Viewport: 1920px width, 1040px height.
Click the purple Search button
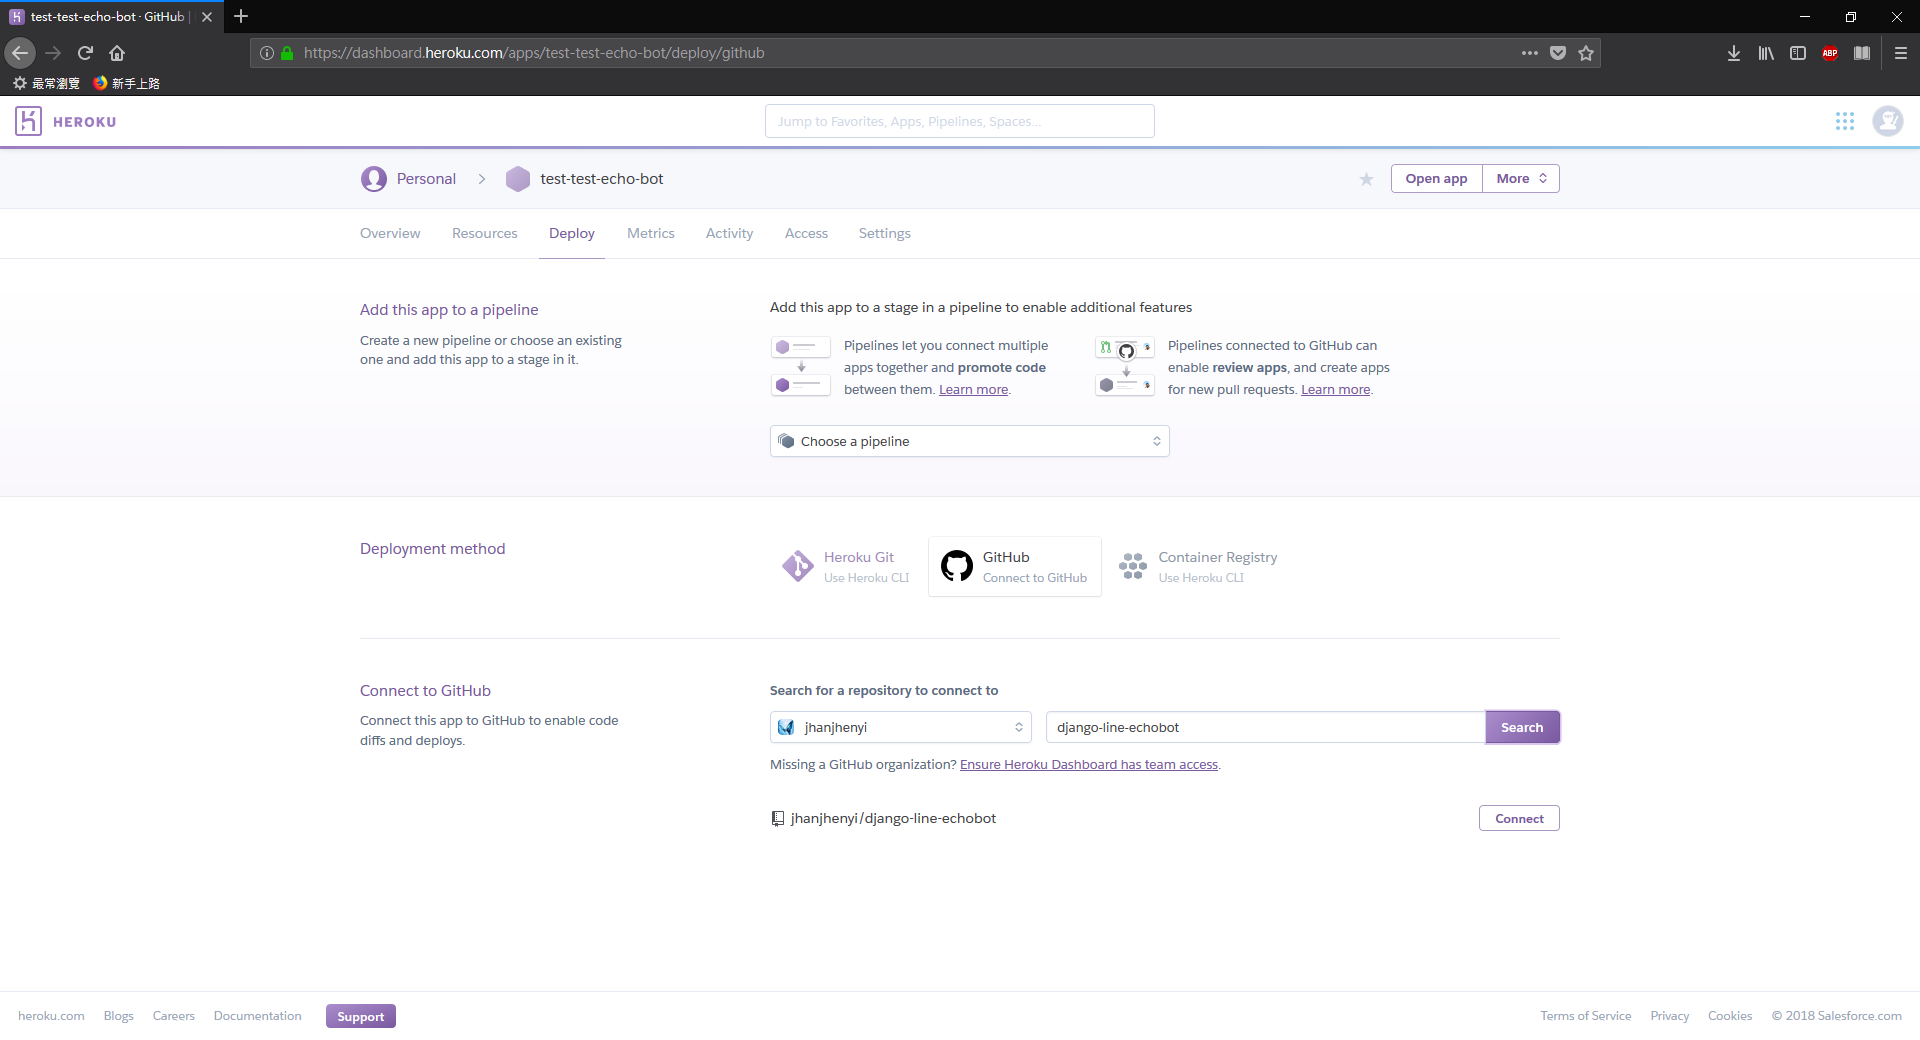click(x=1522, y=727)
